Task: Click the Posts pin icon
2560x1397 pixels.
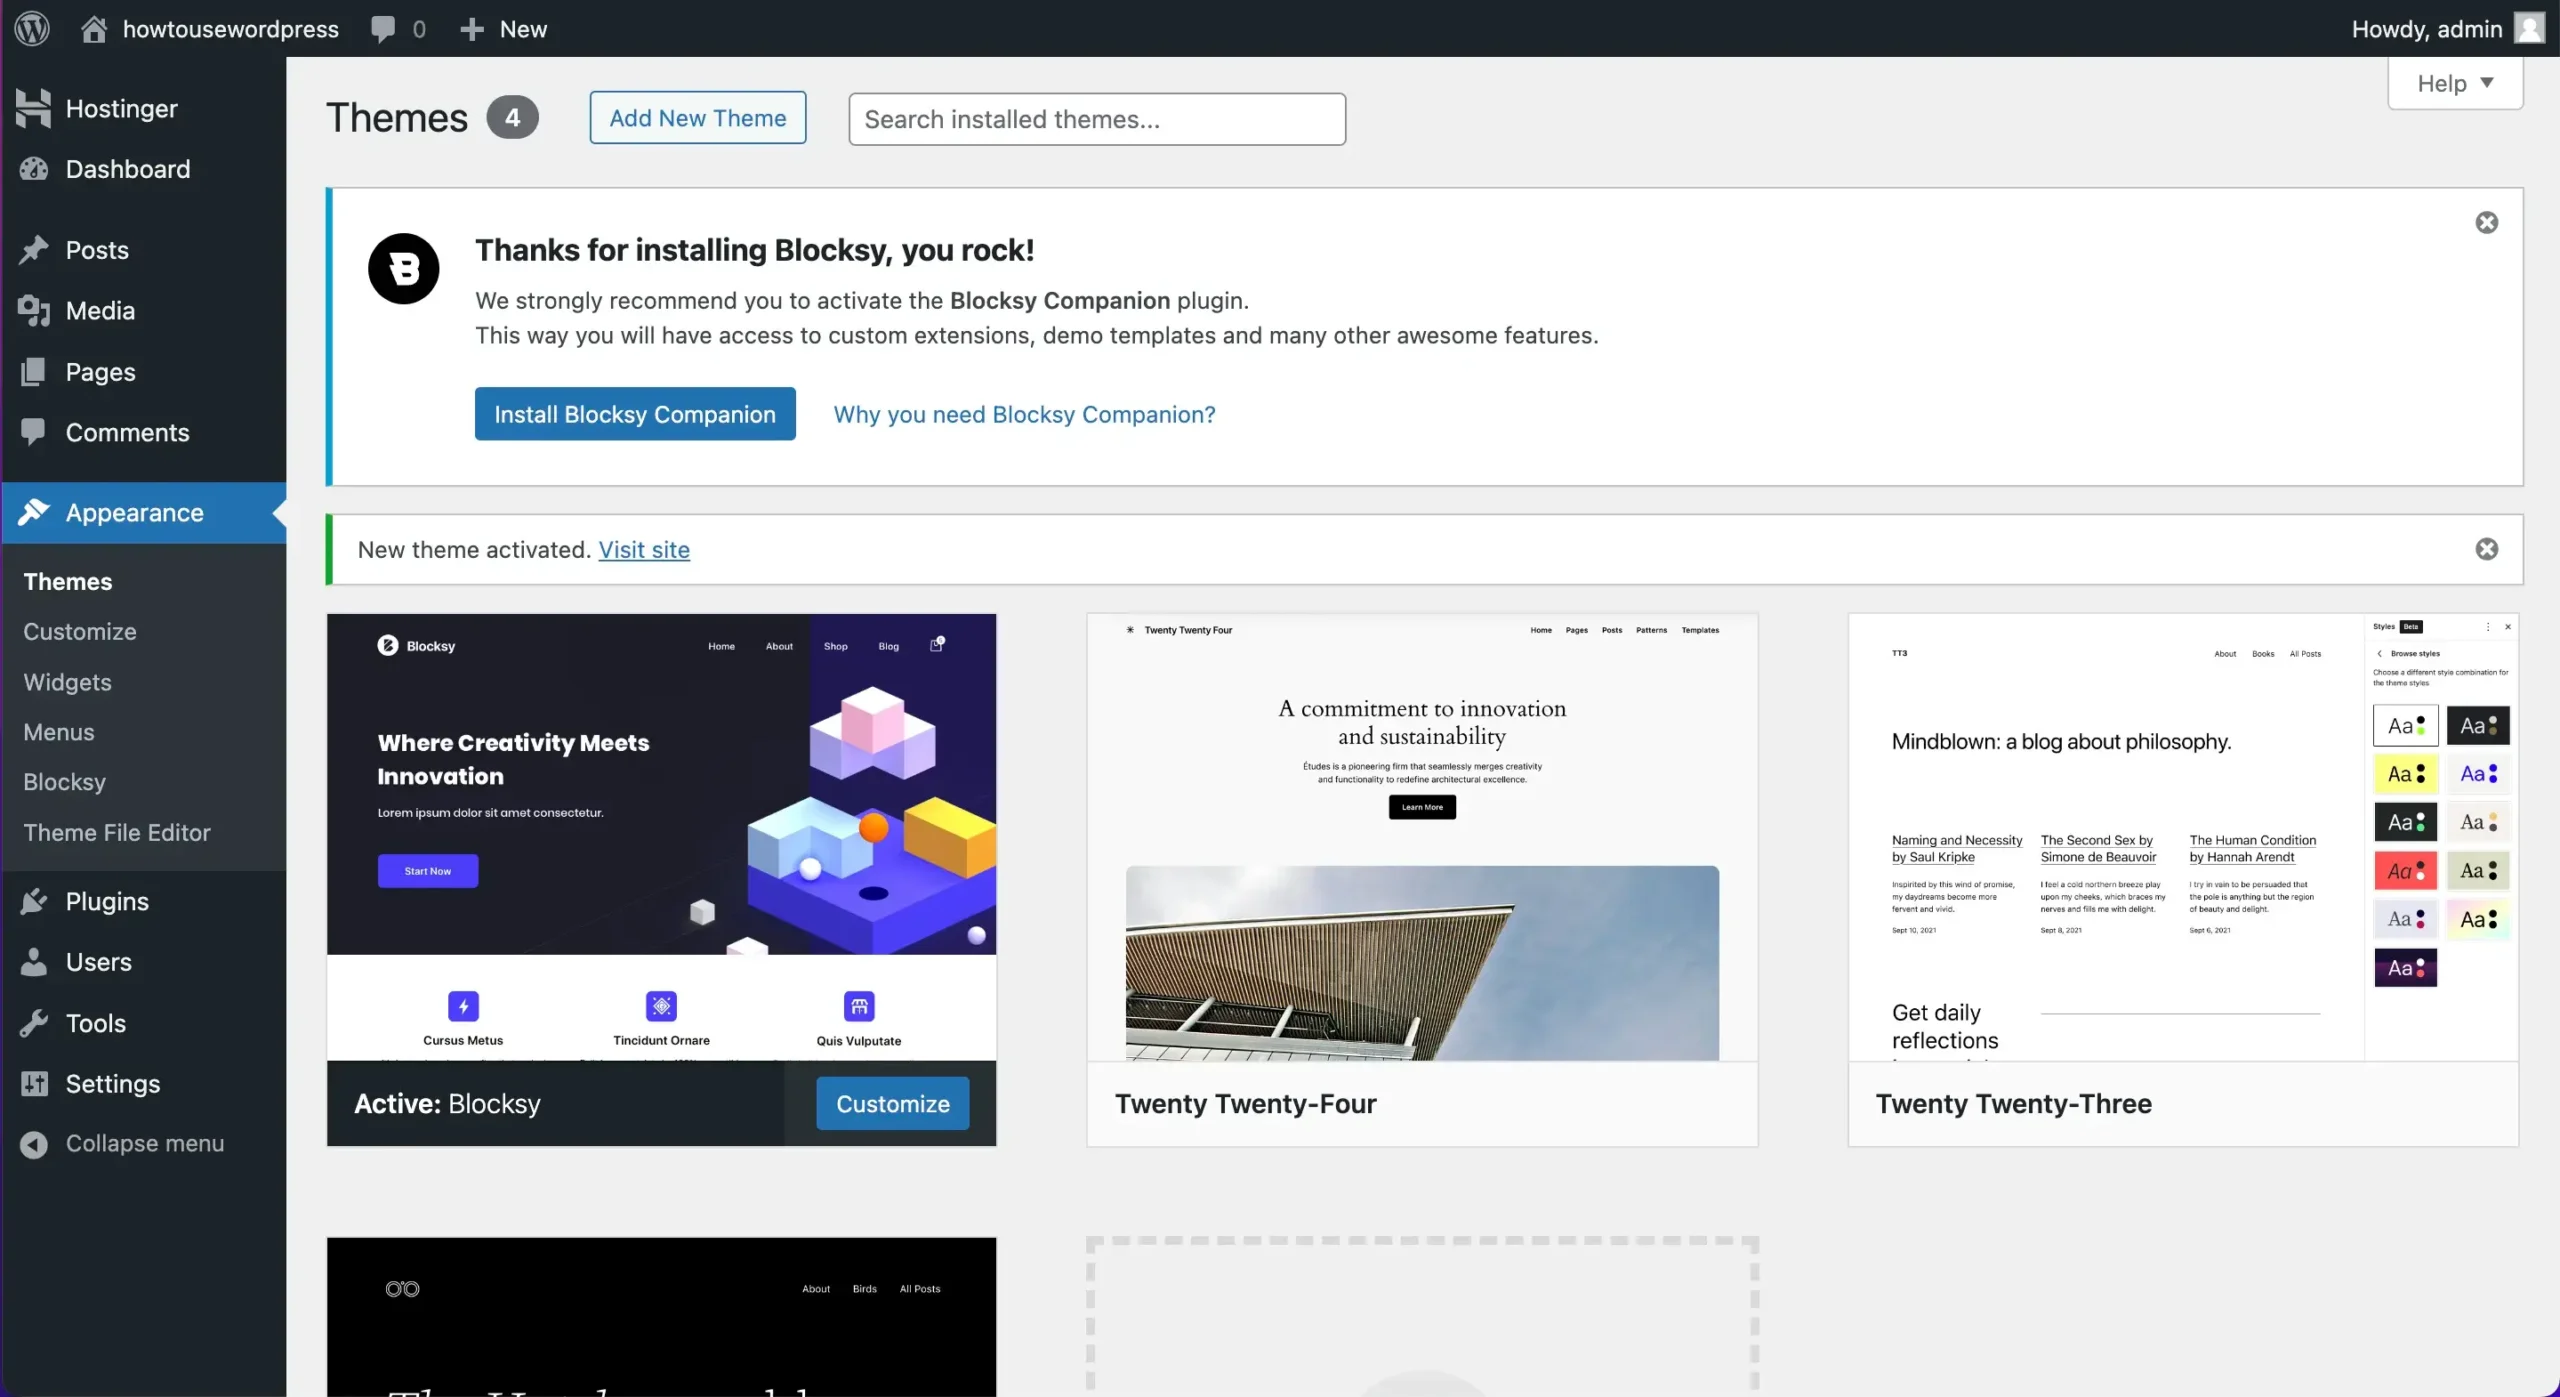Action: point(33,250)
